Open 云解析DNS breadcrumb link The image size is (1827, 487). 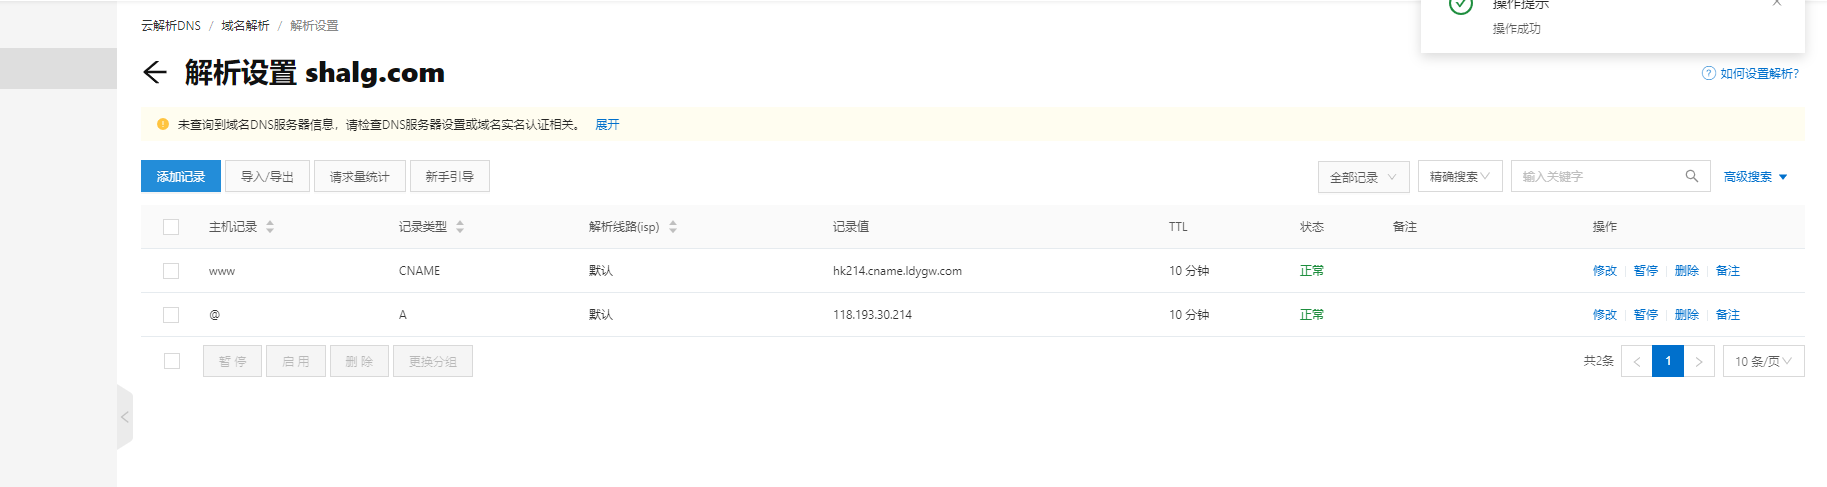[x=171, y=25]
